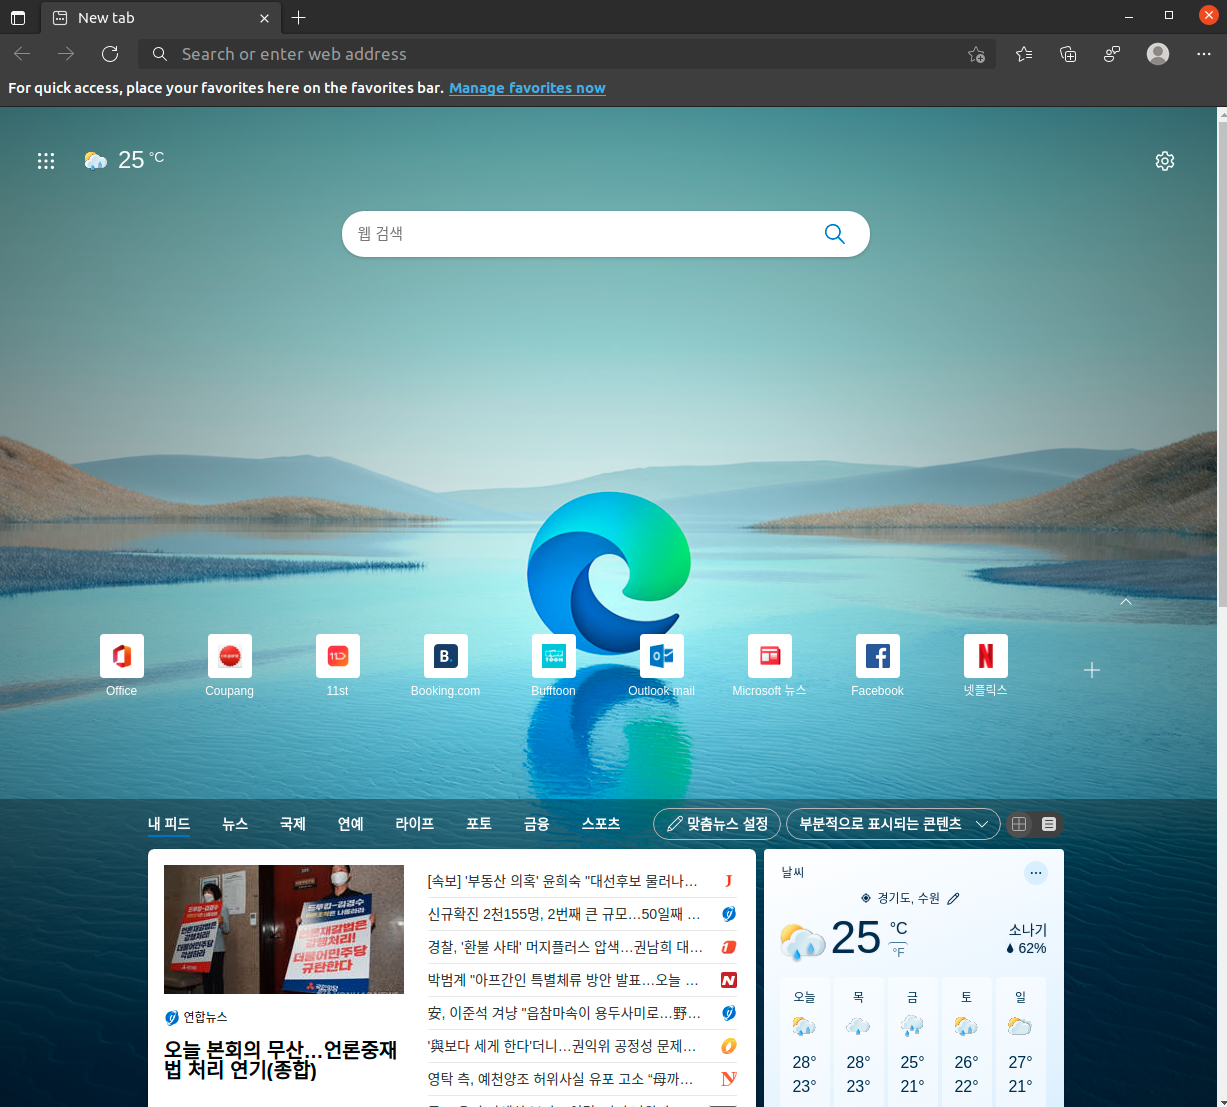Open 박범계 아프간인 특별체류 headline
Viewport: 1227px width, 1107px height.
click(x=563, y=980)
